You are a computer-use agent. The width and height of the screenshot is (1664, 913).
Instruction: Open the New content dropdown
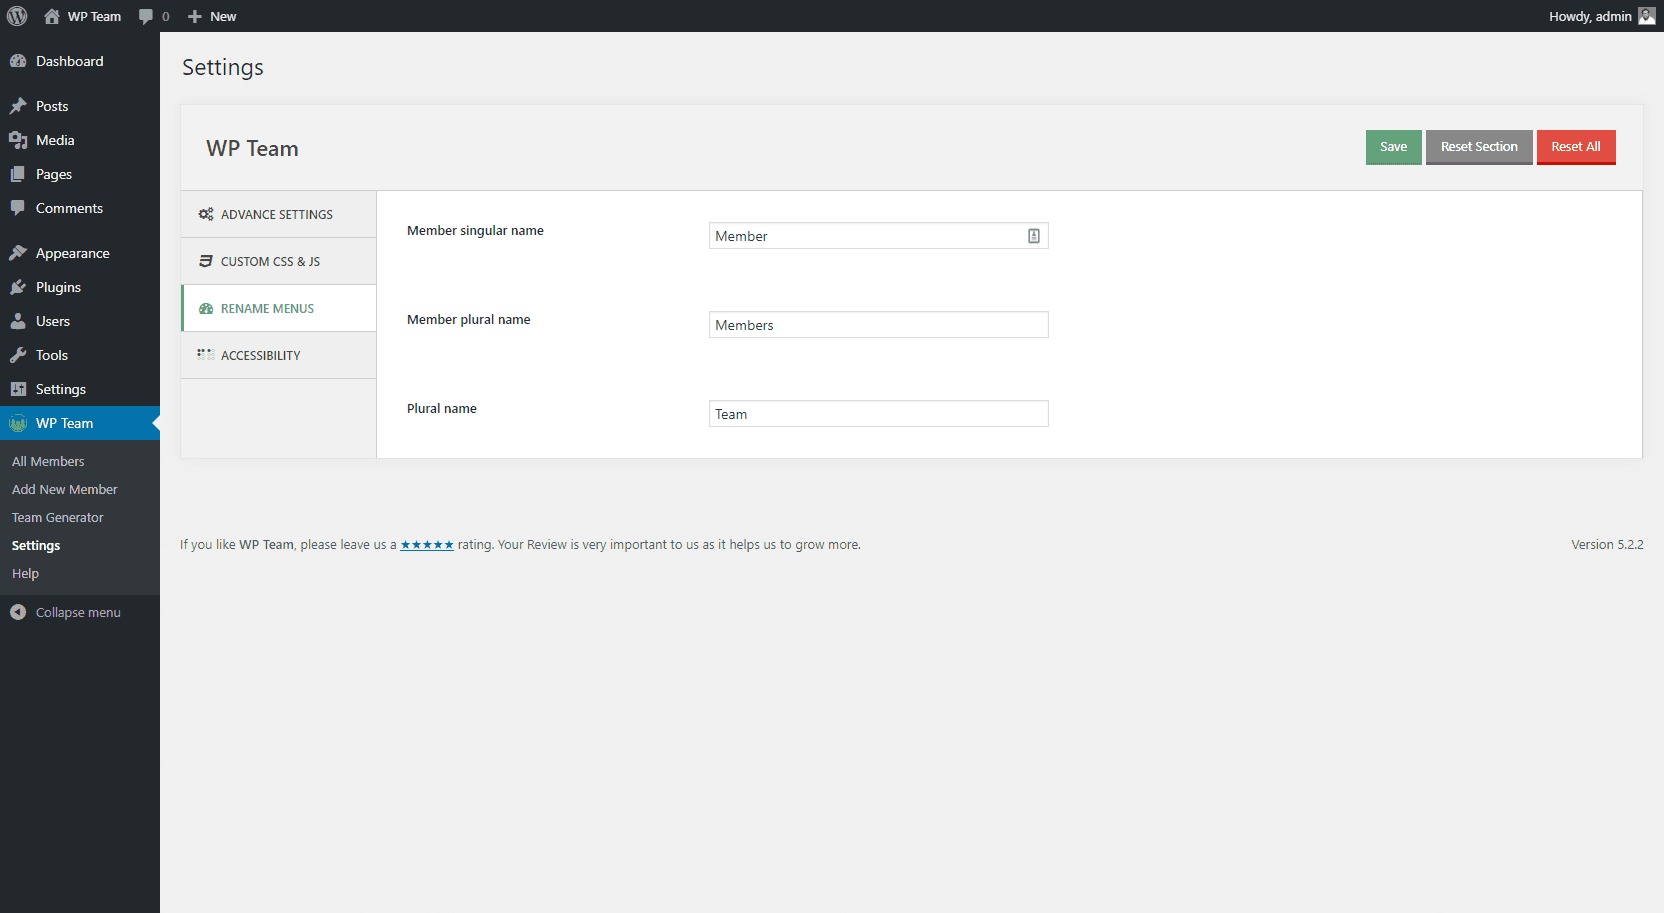point(212,16)
